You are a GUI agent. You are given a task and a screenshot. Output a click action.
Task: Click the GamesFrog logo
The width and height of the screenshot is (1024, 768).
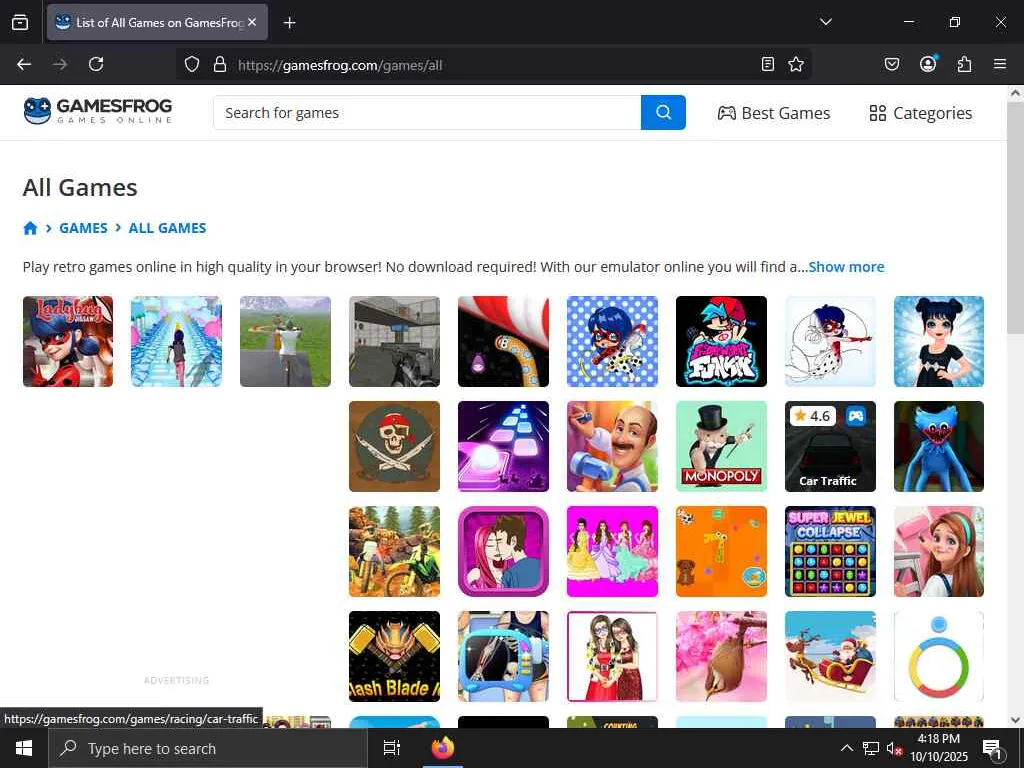(98, 112)
